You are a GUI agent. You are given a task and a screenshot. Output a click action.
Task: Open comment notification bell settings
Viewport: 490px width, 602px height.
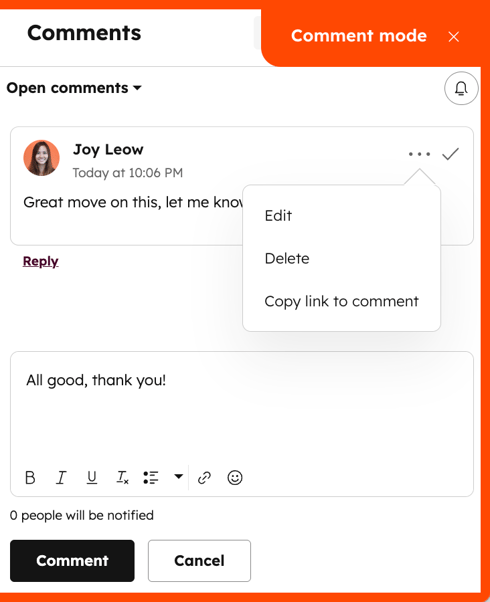pyautogui.click(x=461, y=88)
